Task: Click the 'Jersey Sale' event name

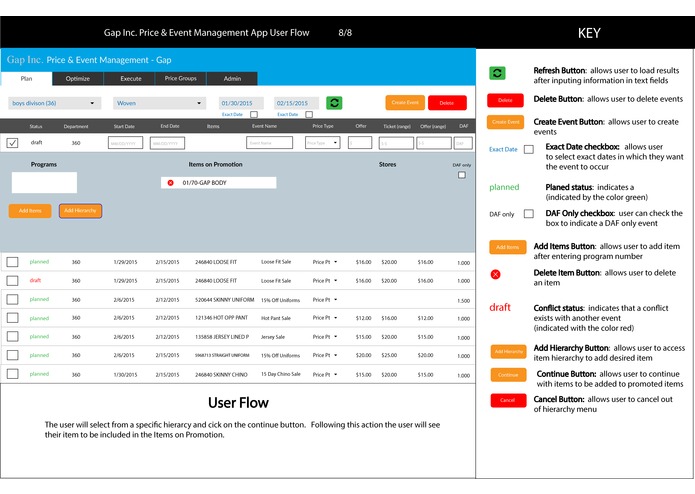Action: pos(273,337)
